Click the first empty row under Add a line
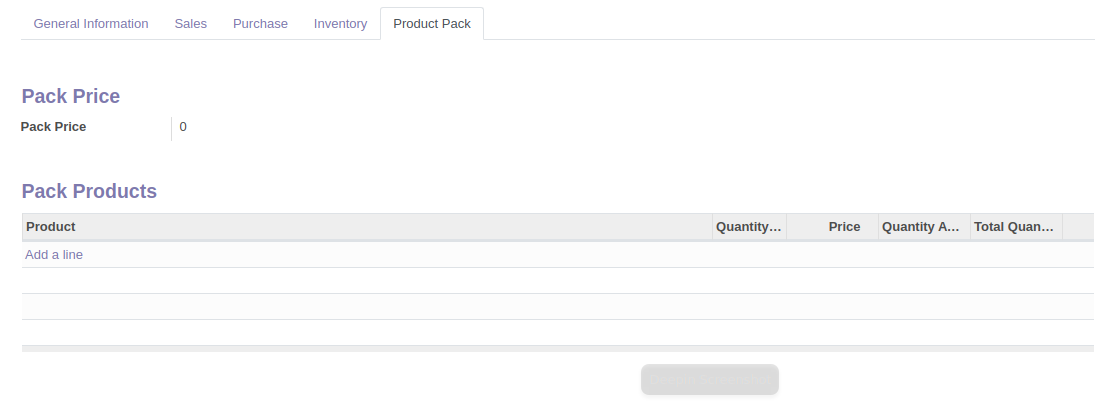 558,280
